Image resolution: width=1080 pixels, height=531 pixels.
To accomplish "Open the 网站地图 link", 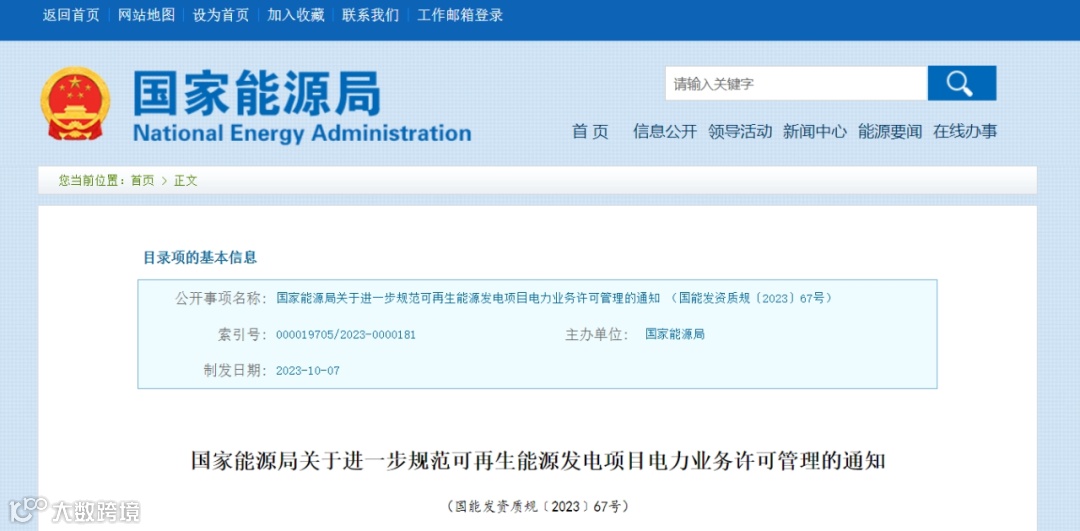I will [x=146, y=15].
